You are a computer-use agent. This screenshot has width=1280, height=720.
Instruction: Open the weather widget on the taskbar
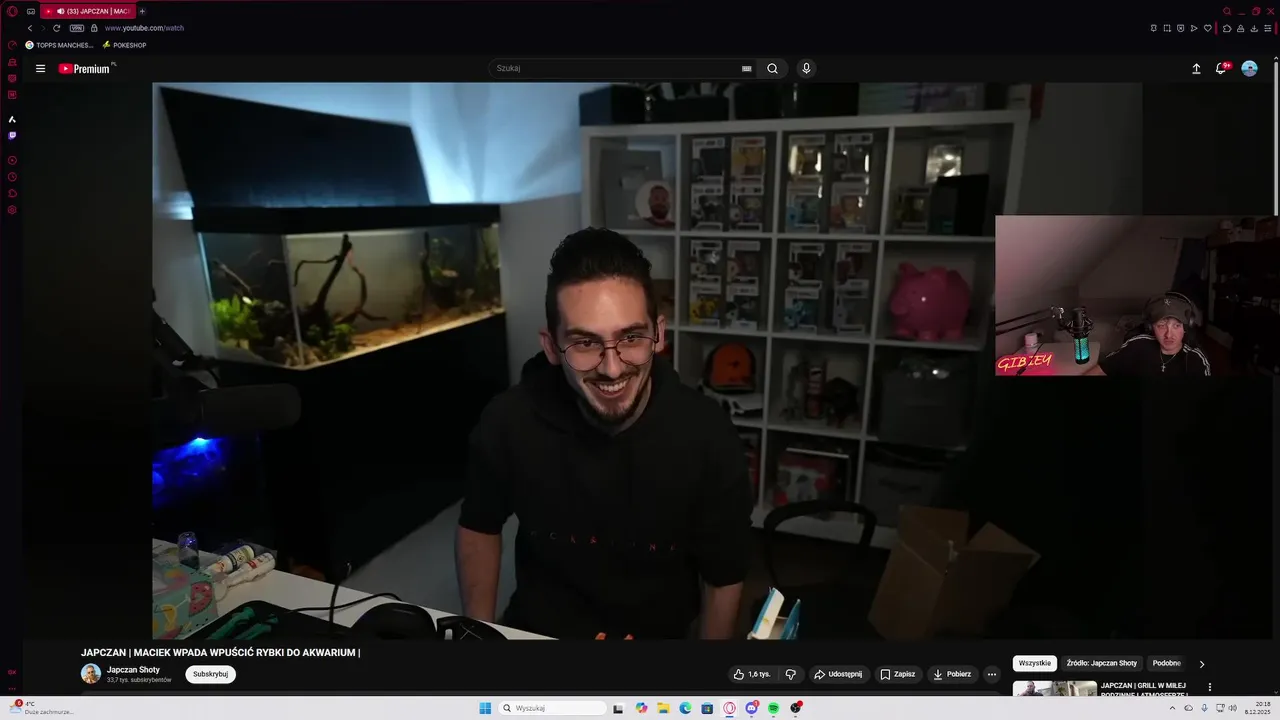click(x=40, y=708)
